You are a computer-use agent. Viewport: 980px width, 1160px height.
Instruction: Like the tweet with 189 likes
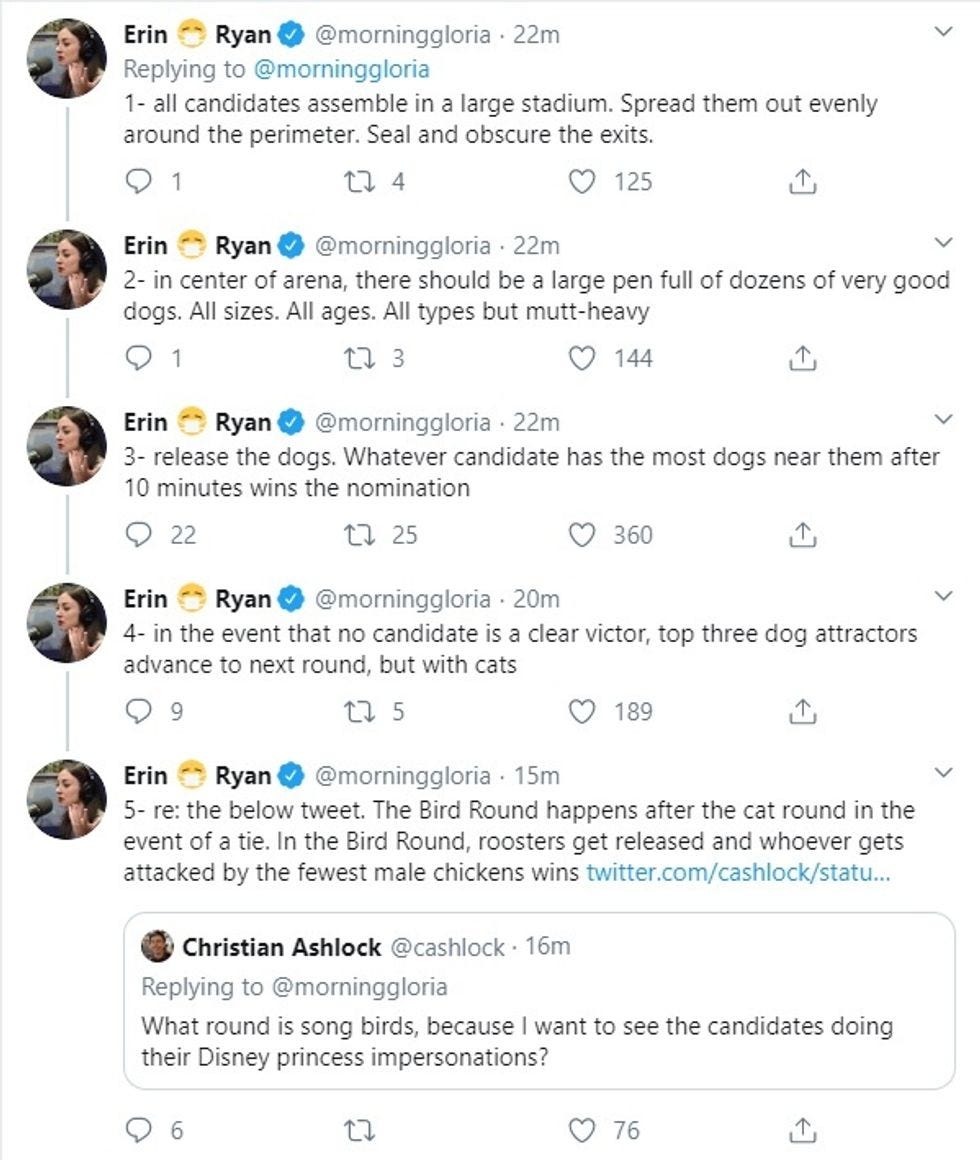[582, 712]
